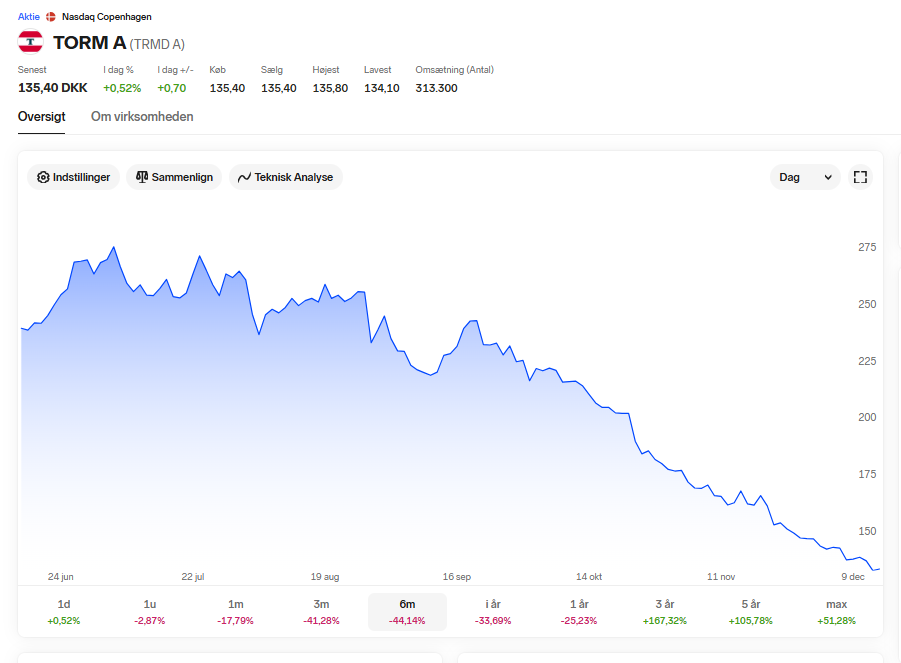Click the Senest column label

(32, 70)
